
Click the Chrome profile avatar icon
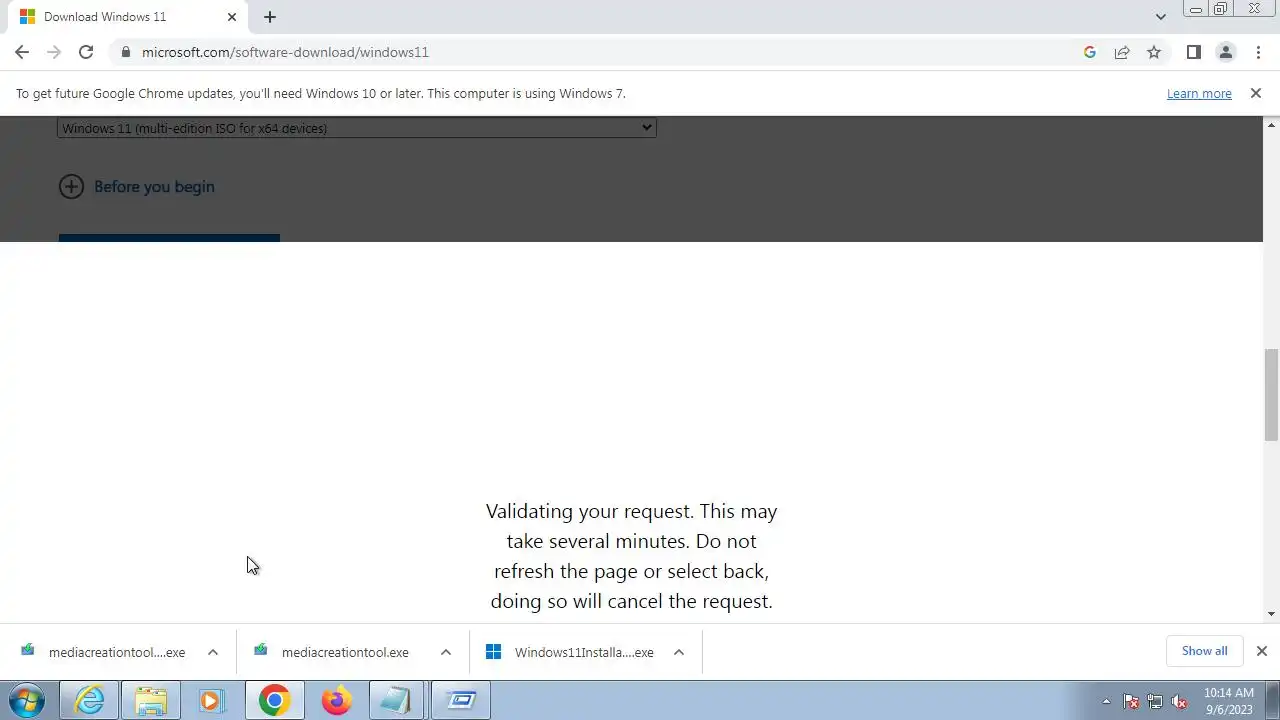[1225, 52]
